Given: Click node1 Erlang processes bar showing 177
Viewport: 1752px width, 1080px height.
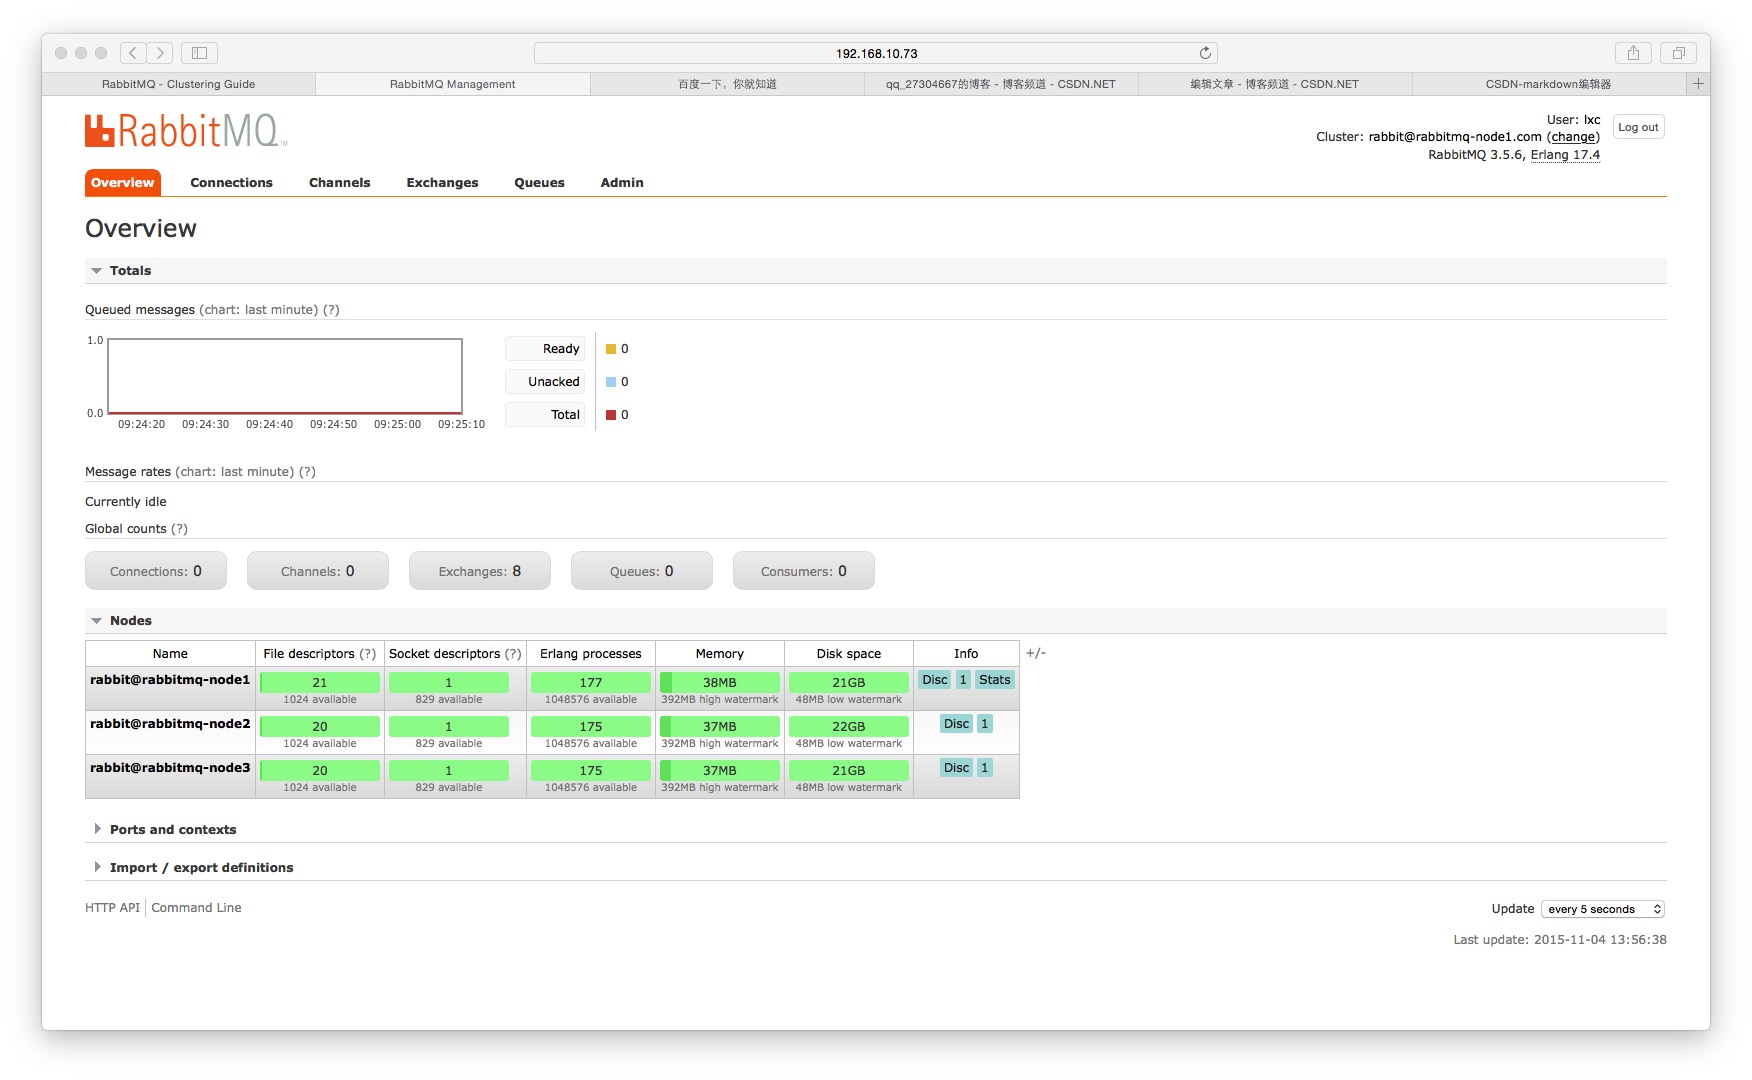Looking at the screenshot, I should (x=591, y=682).
